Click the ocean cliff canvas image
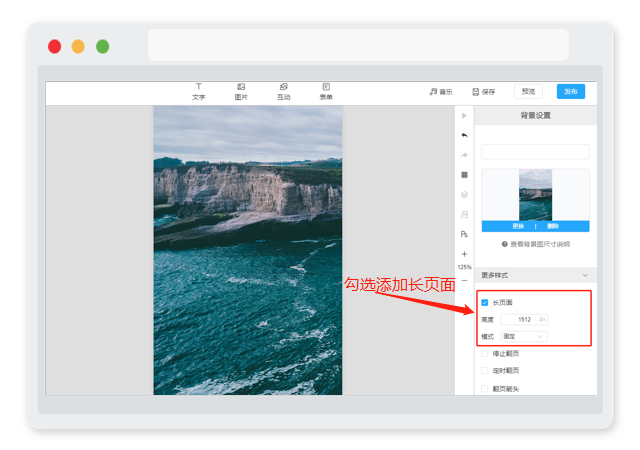The height and width of the screenshot is (450, 640). [x=248, y=250]
